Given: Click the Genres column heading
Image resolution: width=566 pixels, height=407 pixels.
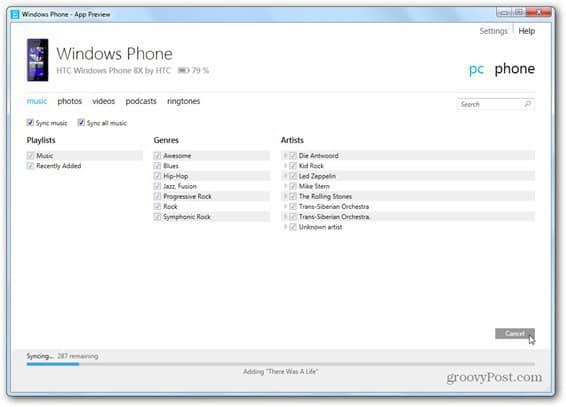Looking at the screenshot, I should 166,140.
